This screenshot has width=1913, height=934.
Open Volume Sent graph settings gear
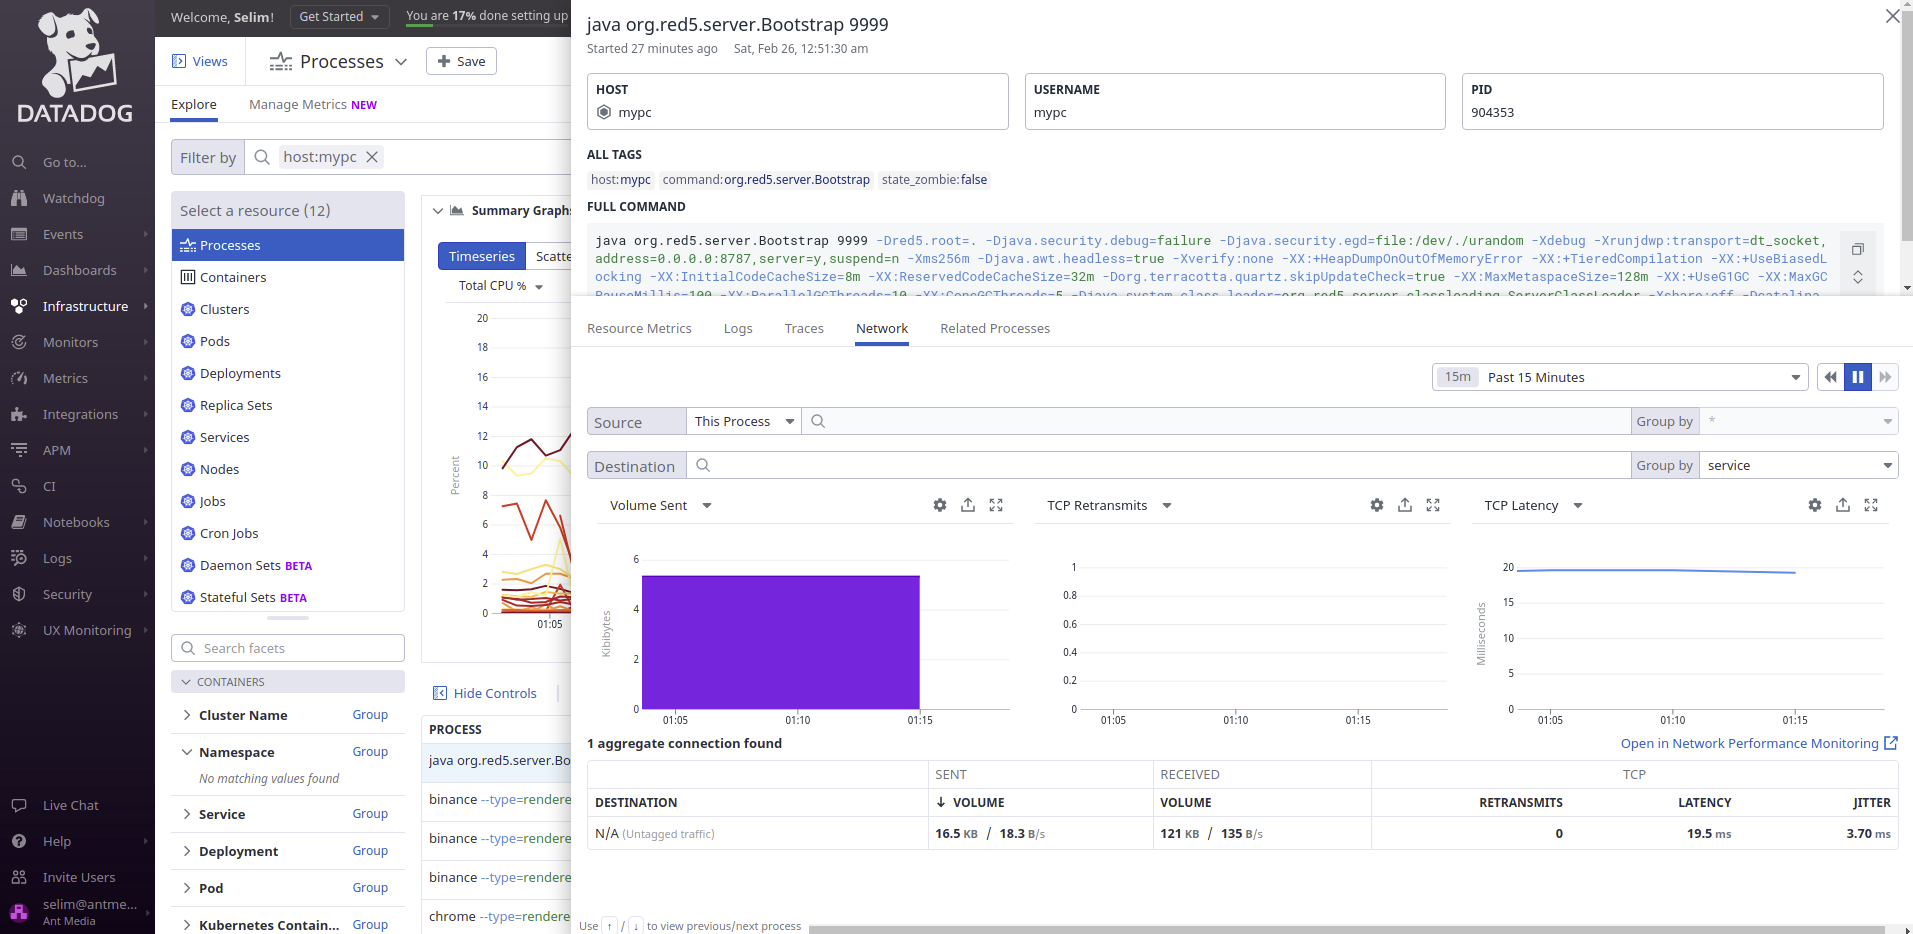(x=940, y=505)
